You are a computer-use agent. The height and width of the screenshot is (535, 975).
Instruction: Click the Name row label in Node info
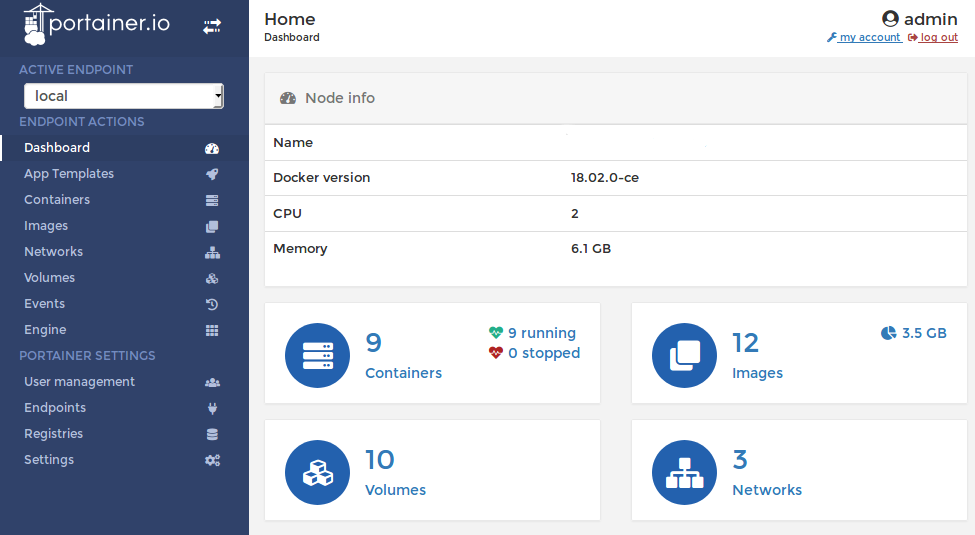tap(293, 142)
